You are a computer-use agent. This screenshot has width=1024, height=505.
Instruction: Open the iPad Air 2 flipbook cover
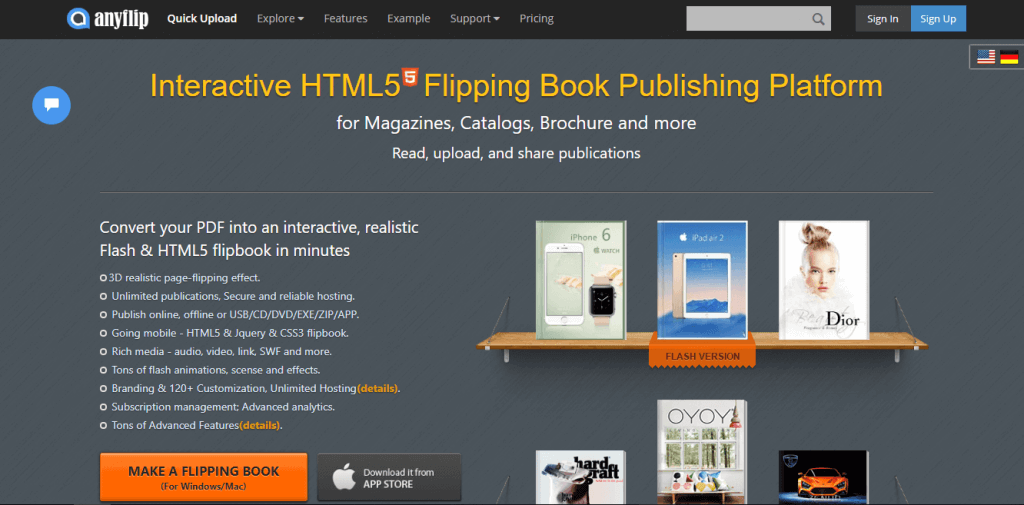[703, 280]
